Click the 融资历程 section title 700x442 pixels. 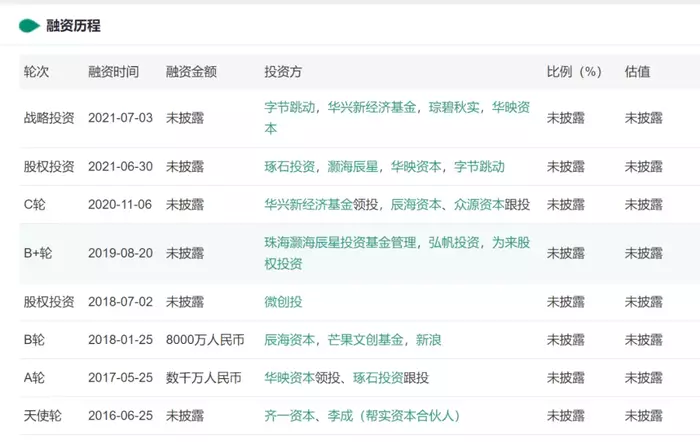pos(73,26)
